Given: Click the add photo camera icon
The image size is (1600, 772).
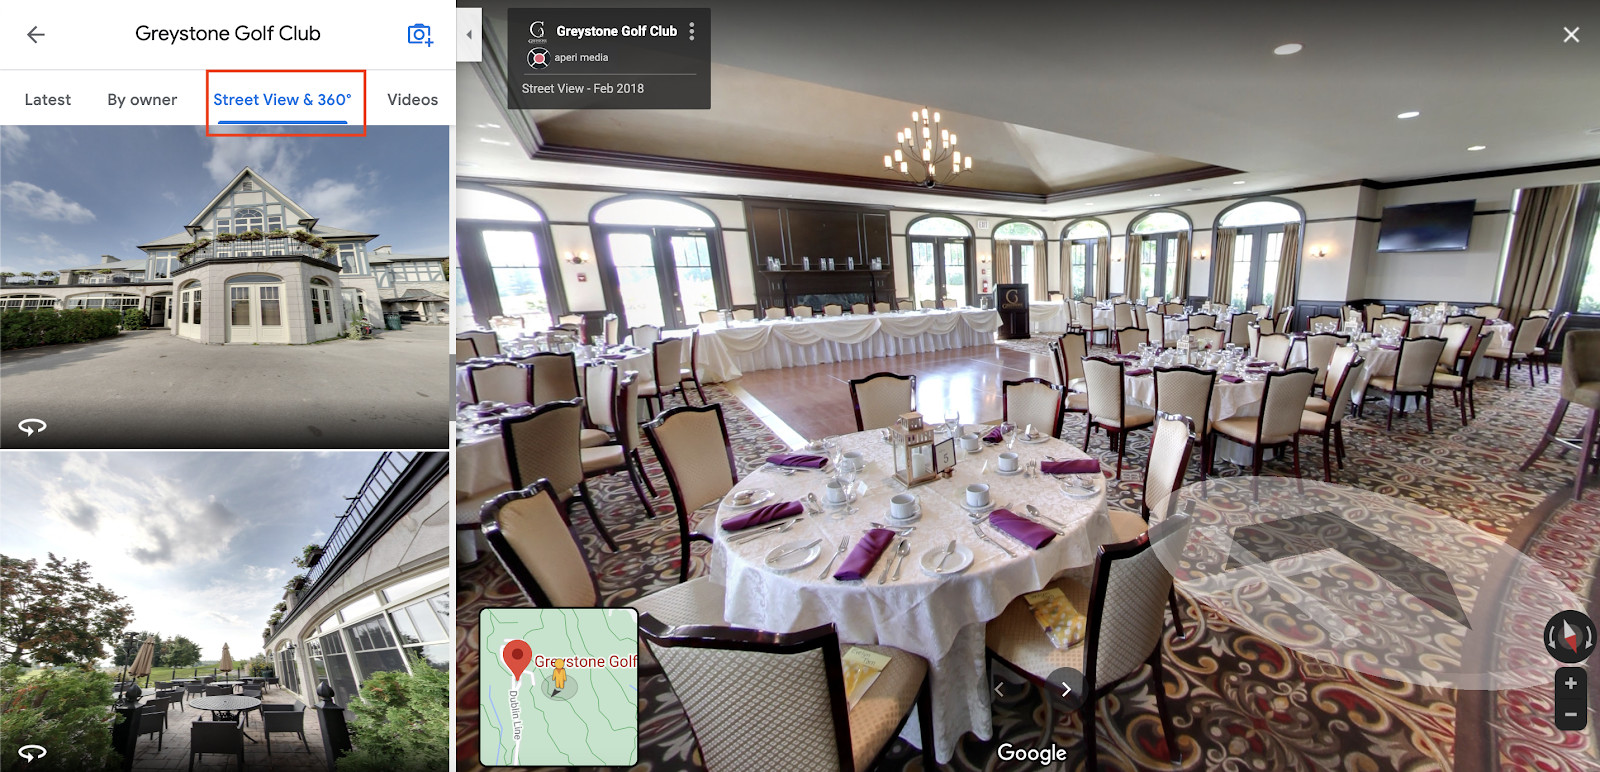Looking at the screenshot, I should coord(420,34).
